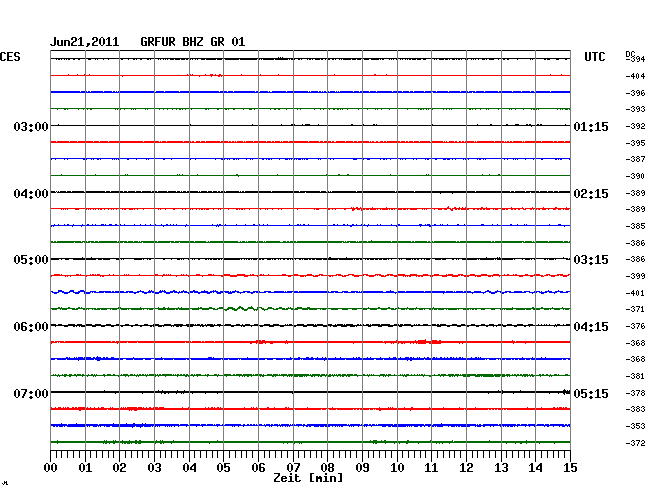This screenshot has height=494, width=650.
Task: Click minute label 13 on time axis
Action: (501, 468)
